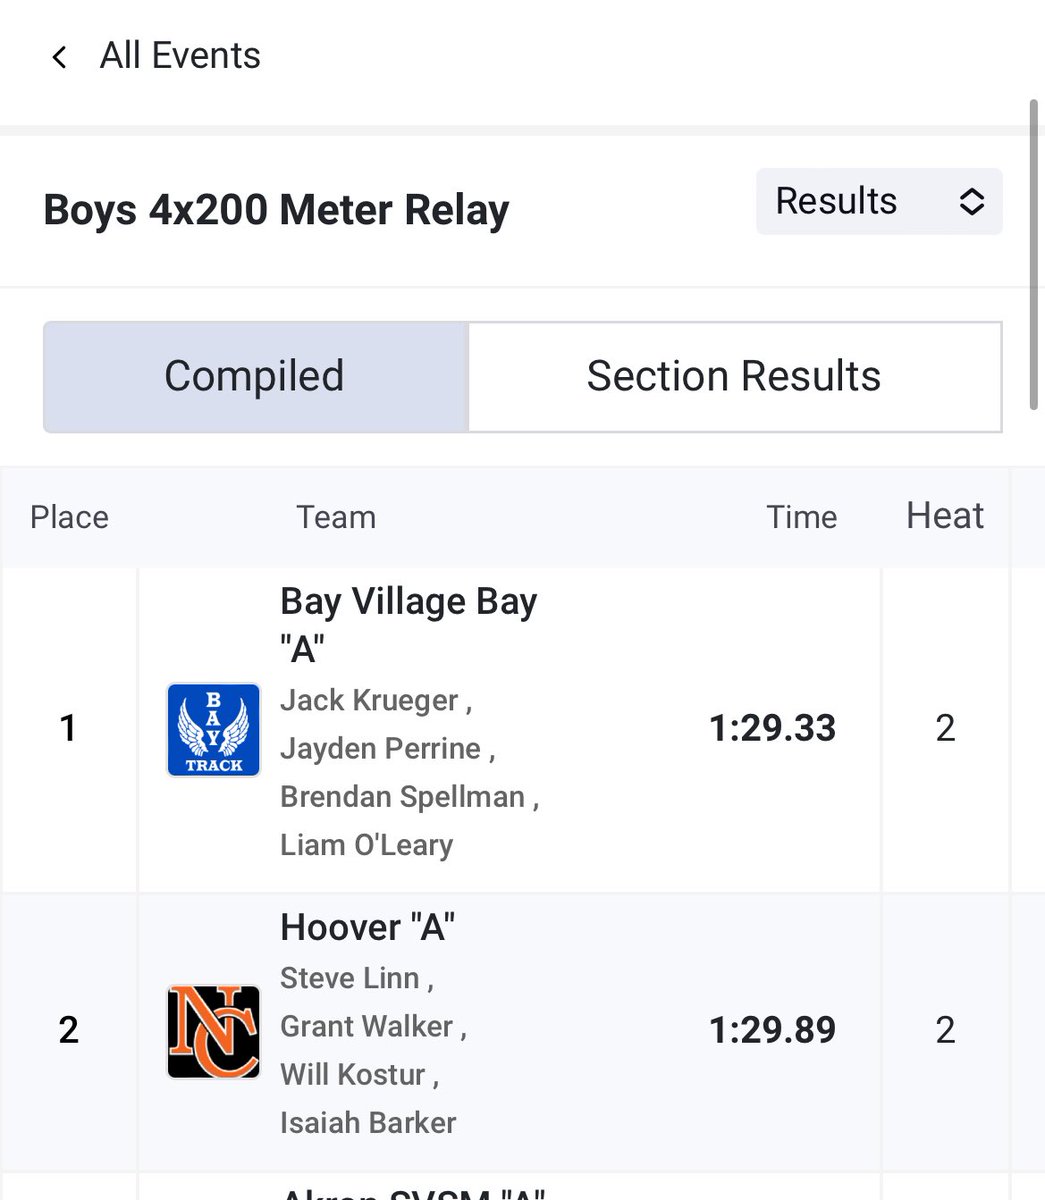Open the Hoover NC team logo
The height and width of the screenshot is (1200, 1045).
point(214,1032)
